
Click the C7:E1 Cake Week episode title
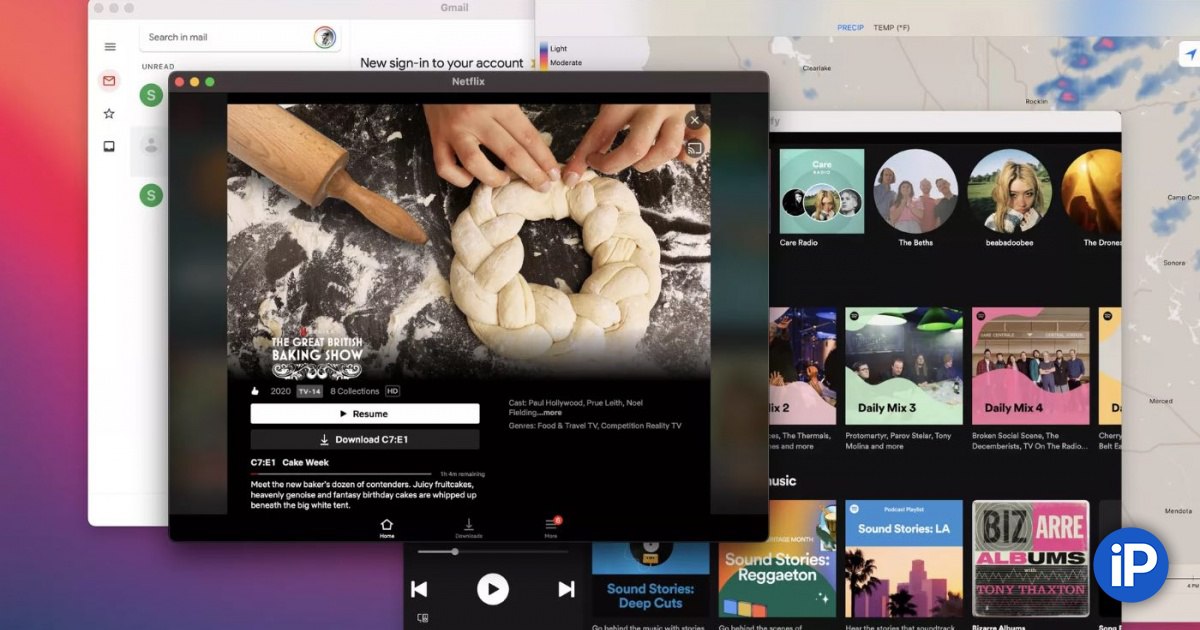[290, 462]
